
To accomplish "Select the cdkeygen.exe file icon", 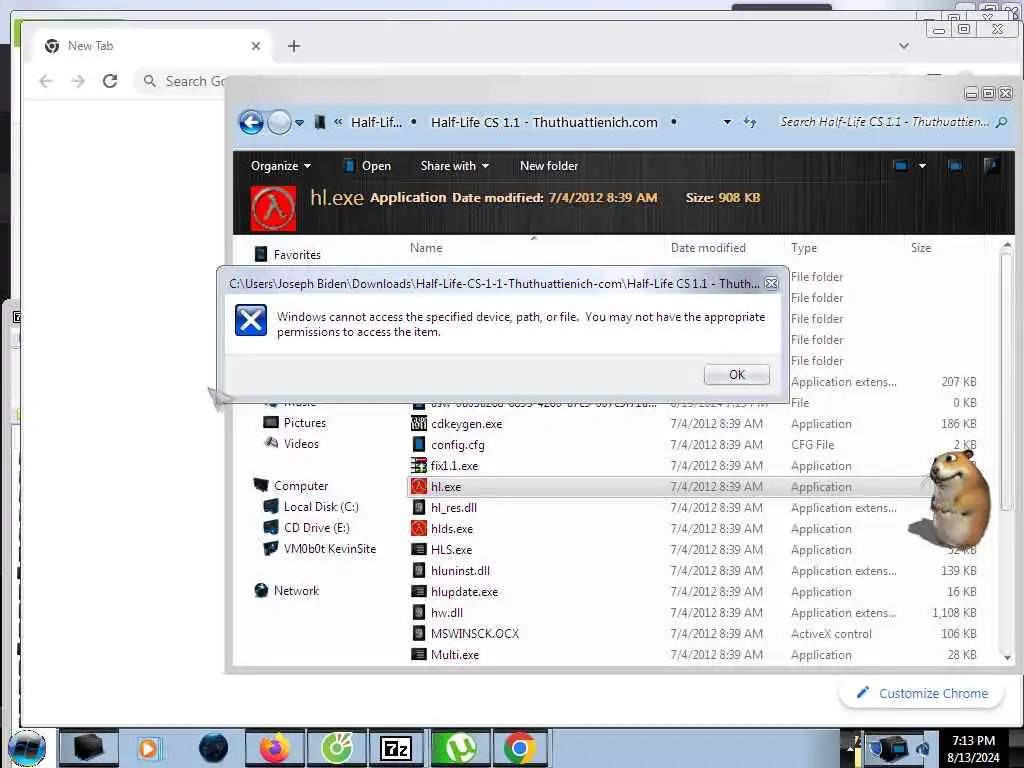I will 419,423.
